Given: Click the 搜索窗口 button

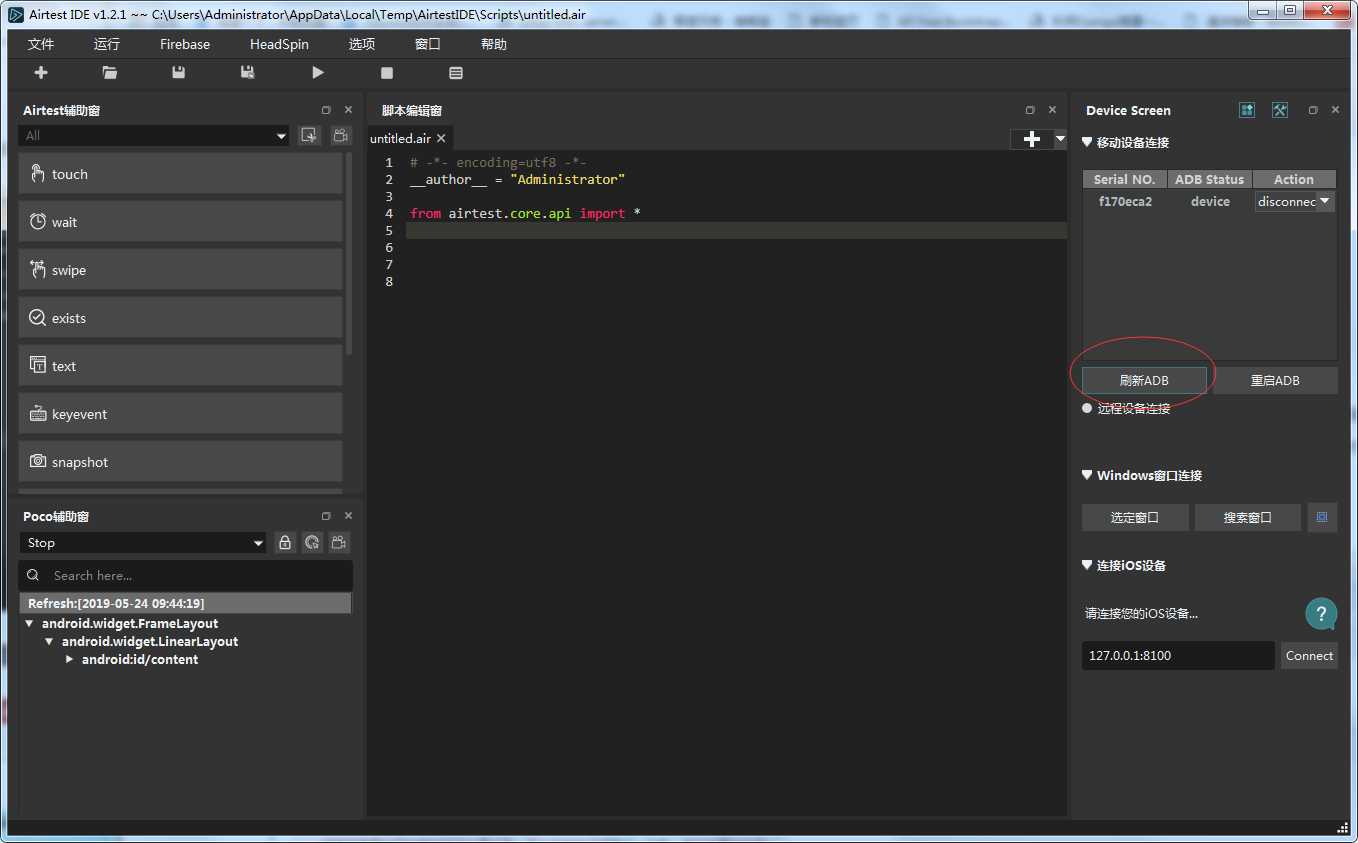Looking at the screenshot, I should pos(1248,517).
